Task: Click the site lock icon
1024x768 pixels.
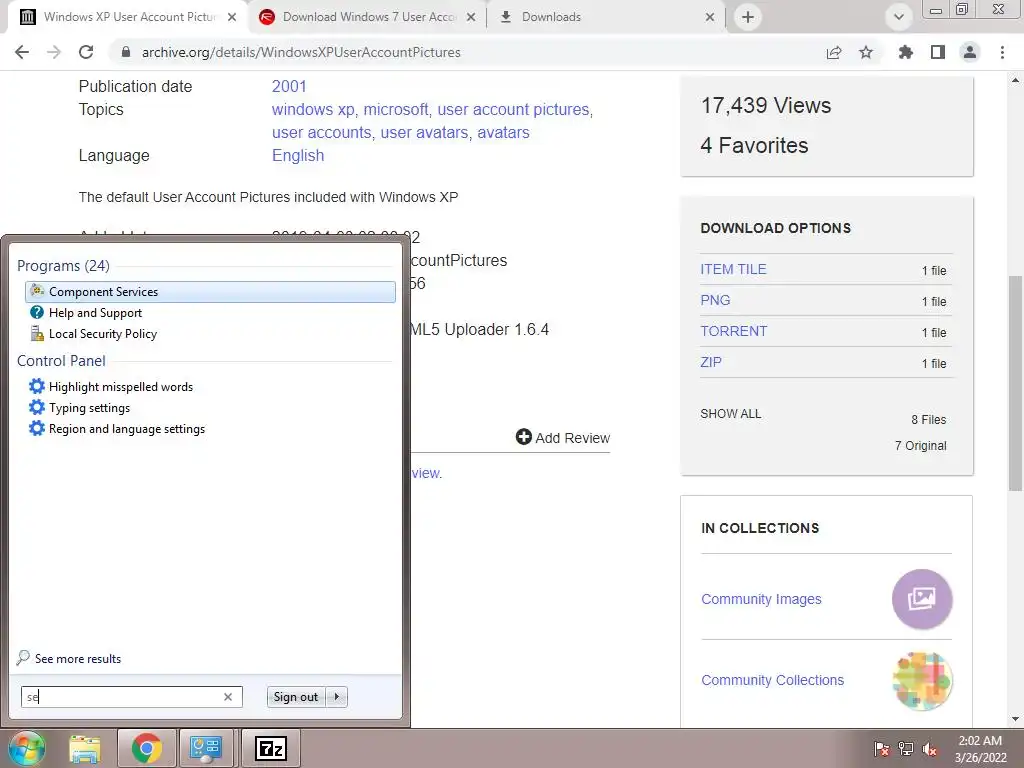Action: tap(126, 52)
